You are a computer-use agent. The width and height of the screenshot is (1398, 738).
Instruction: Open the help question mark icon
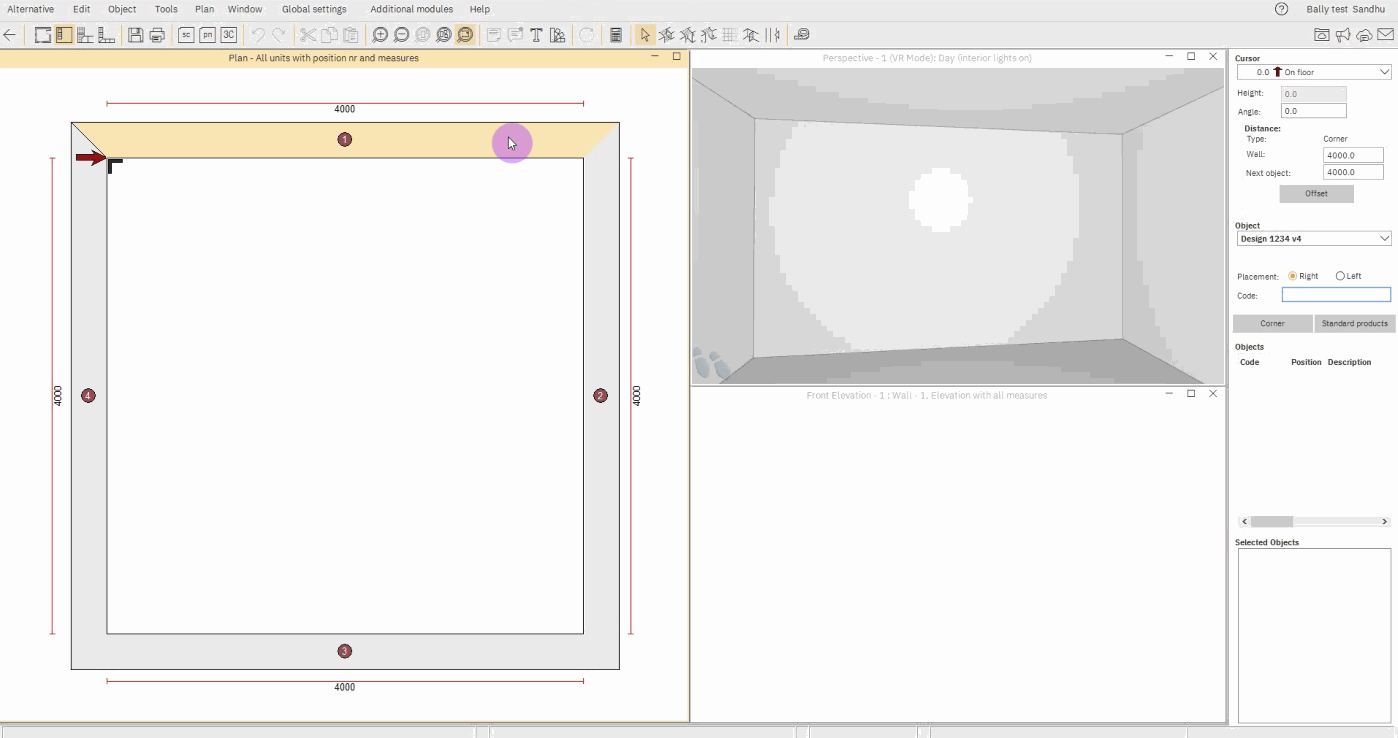click(x=1281, y=9)
